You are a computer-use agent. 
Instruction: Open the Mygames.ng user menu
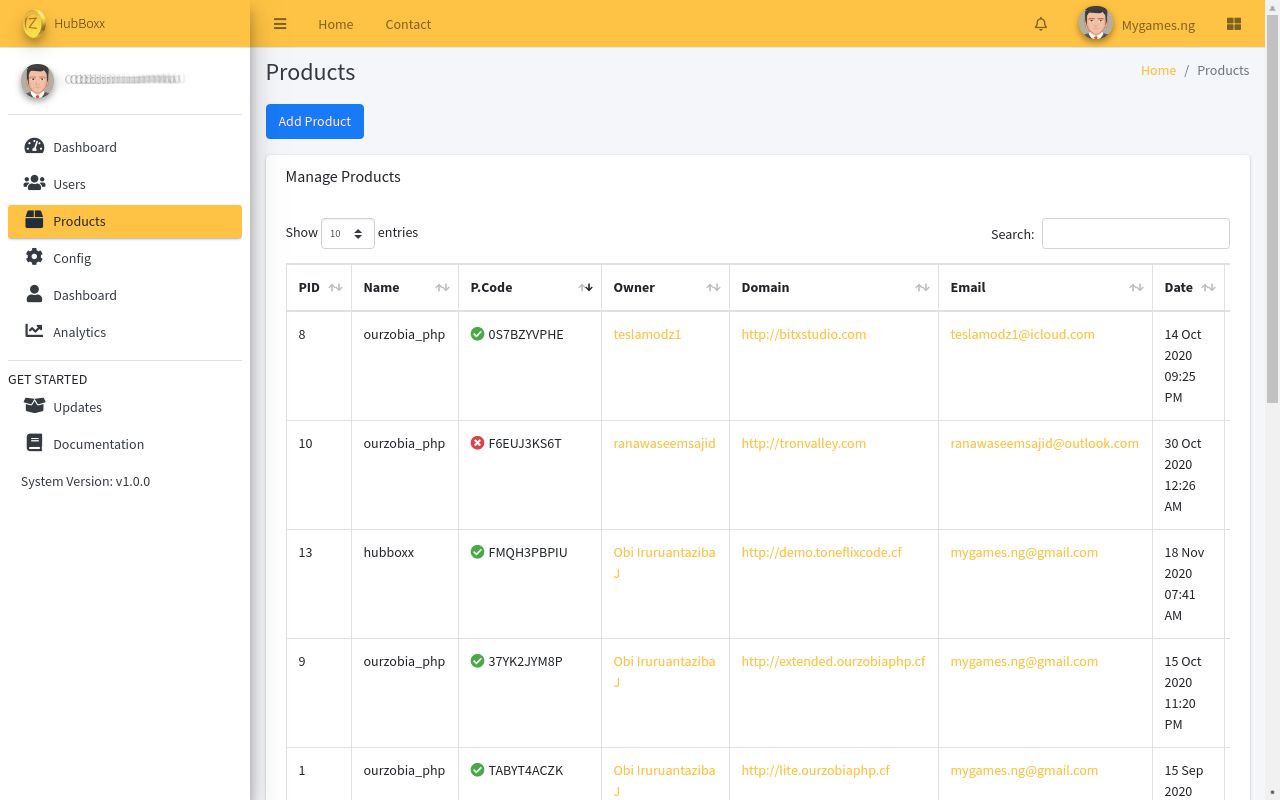pos(1138,24)
